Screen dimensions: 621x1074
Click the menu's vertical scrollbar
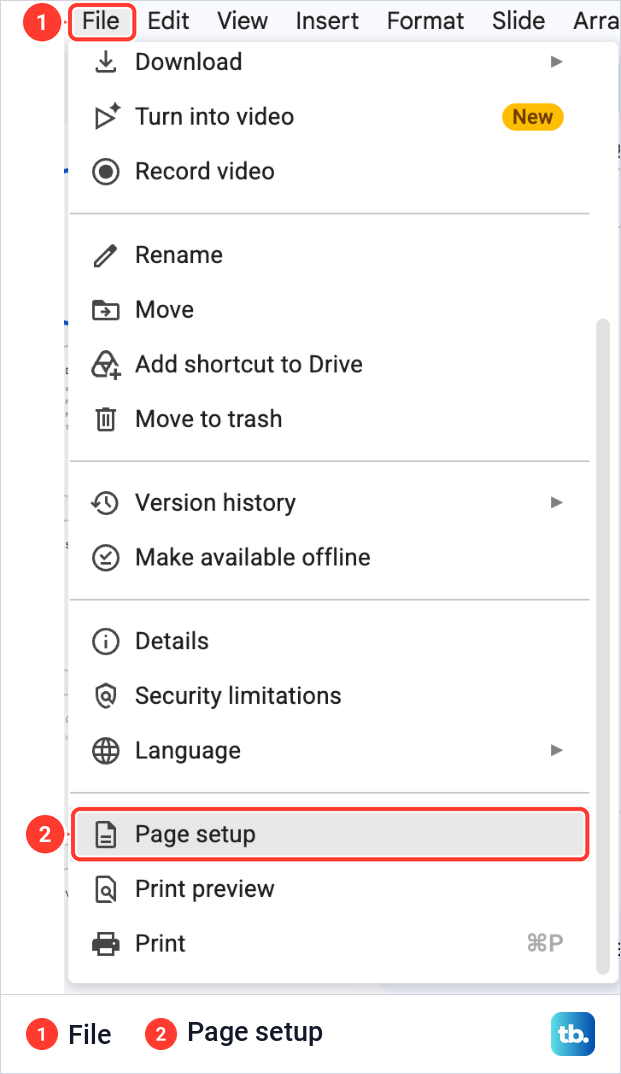[603, 646]
